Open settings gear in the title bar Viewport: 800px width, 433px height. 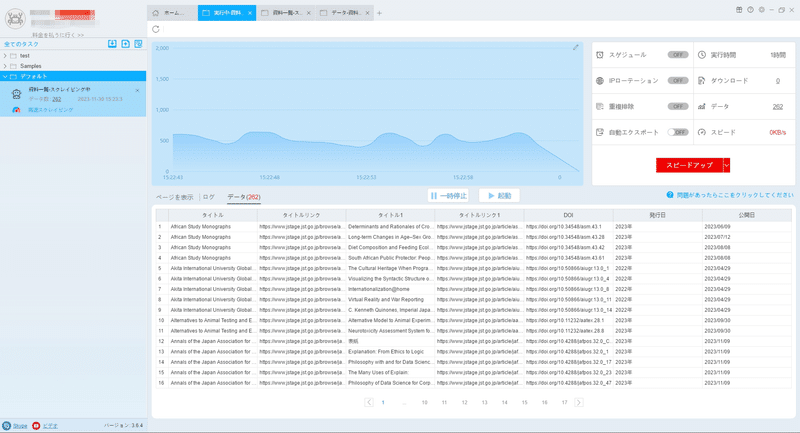[761, 10]
